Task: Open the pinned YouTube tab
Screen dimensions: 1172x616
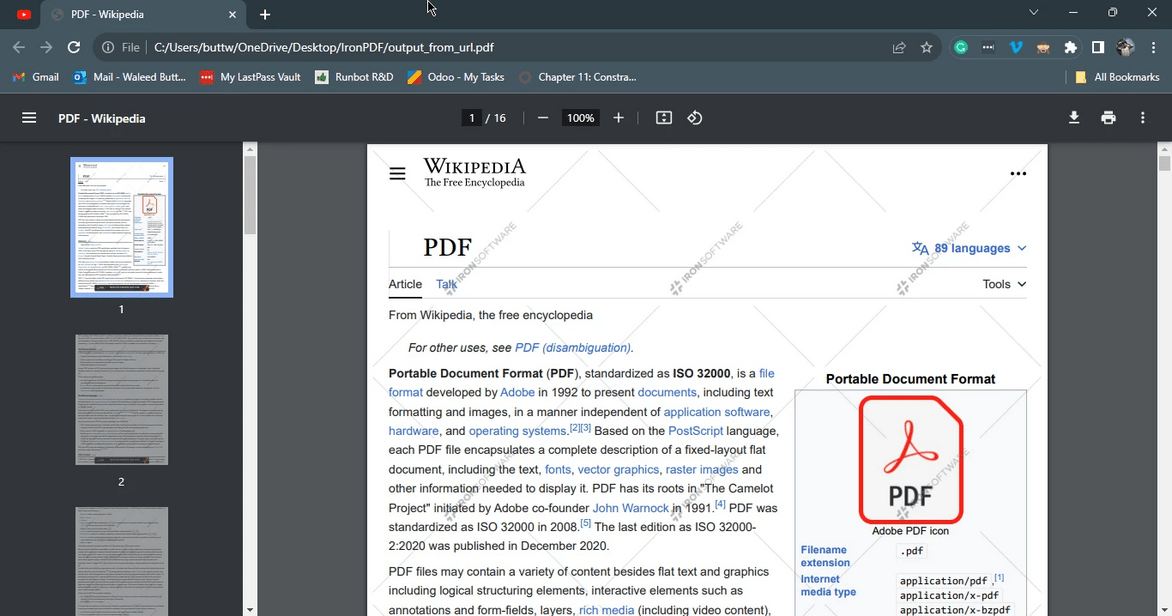Action: coord(24,14)
